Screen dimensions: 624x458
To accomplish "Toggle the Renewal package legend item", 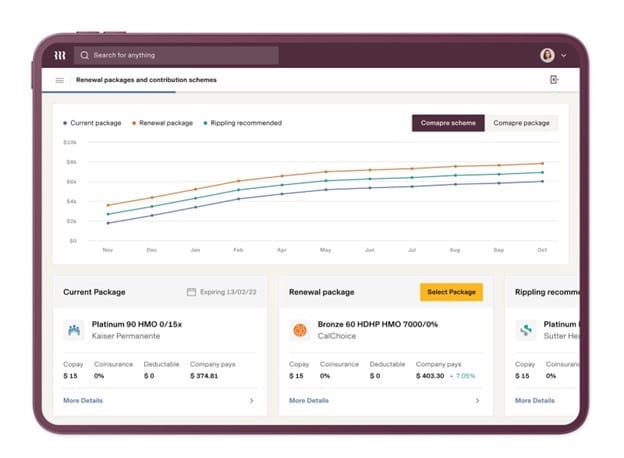I will pos(164,123).
